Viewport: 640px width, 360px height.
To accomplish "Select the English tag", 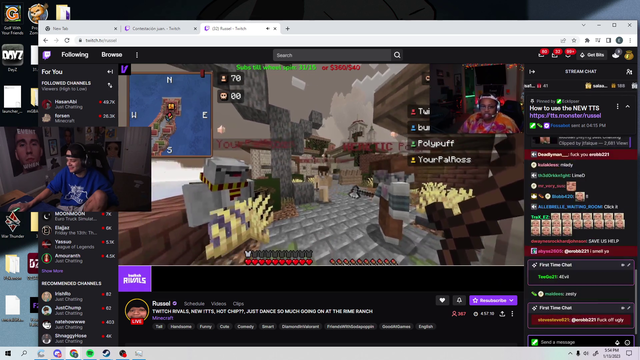I will coord(425,327).
